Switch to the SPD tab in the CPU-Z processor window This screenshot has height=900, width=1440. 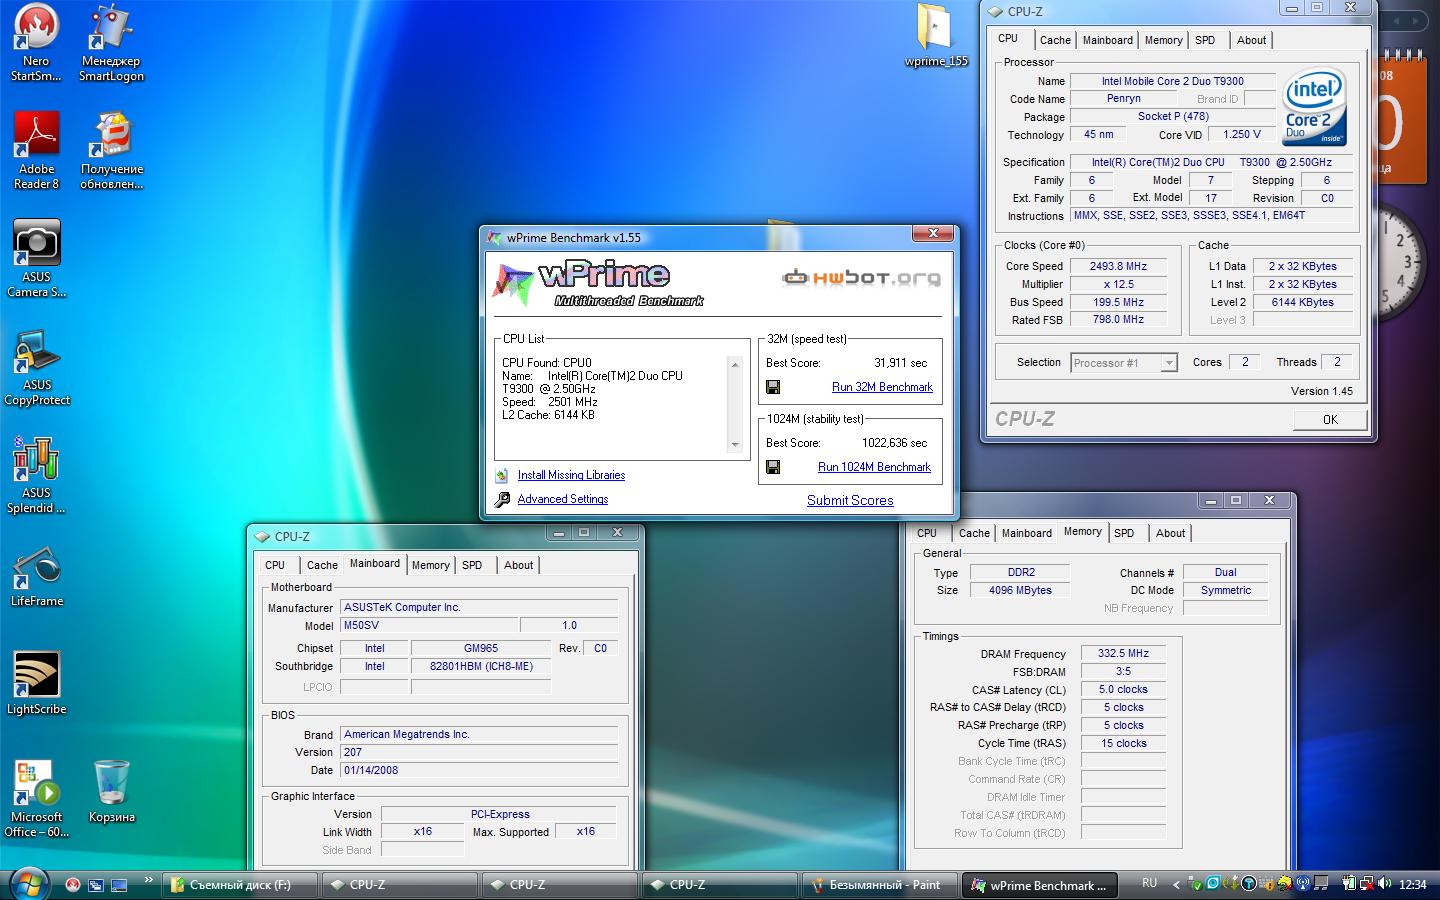coord(1205,40)
